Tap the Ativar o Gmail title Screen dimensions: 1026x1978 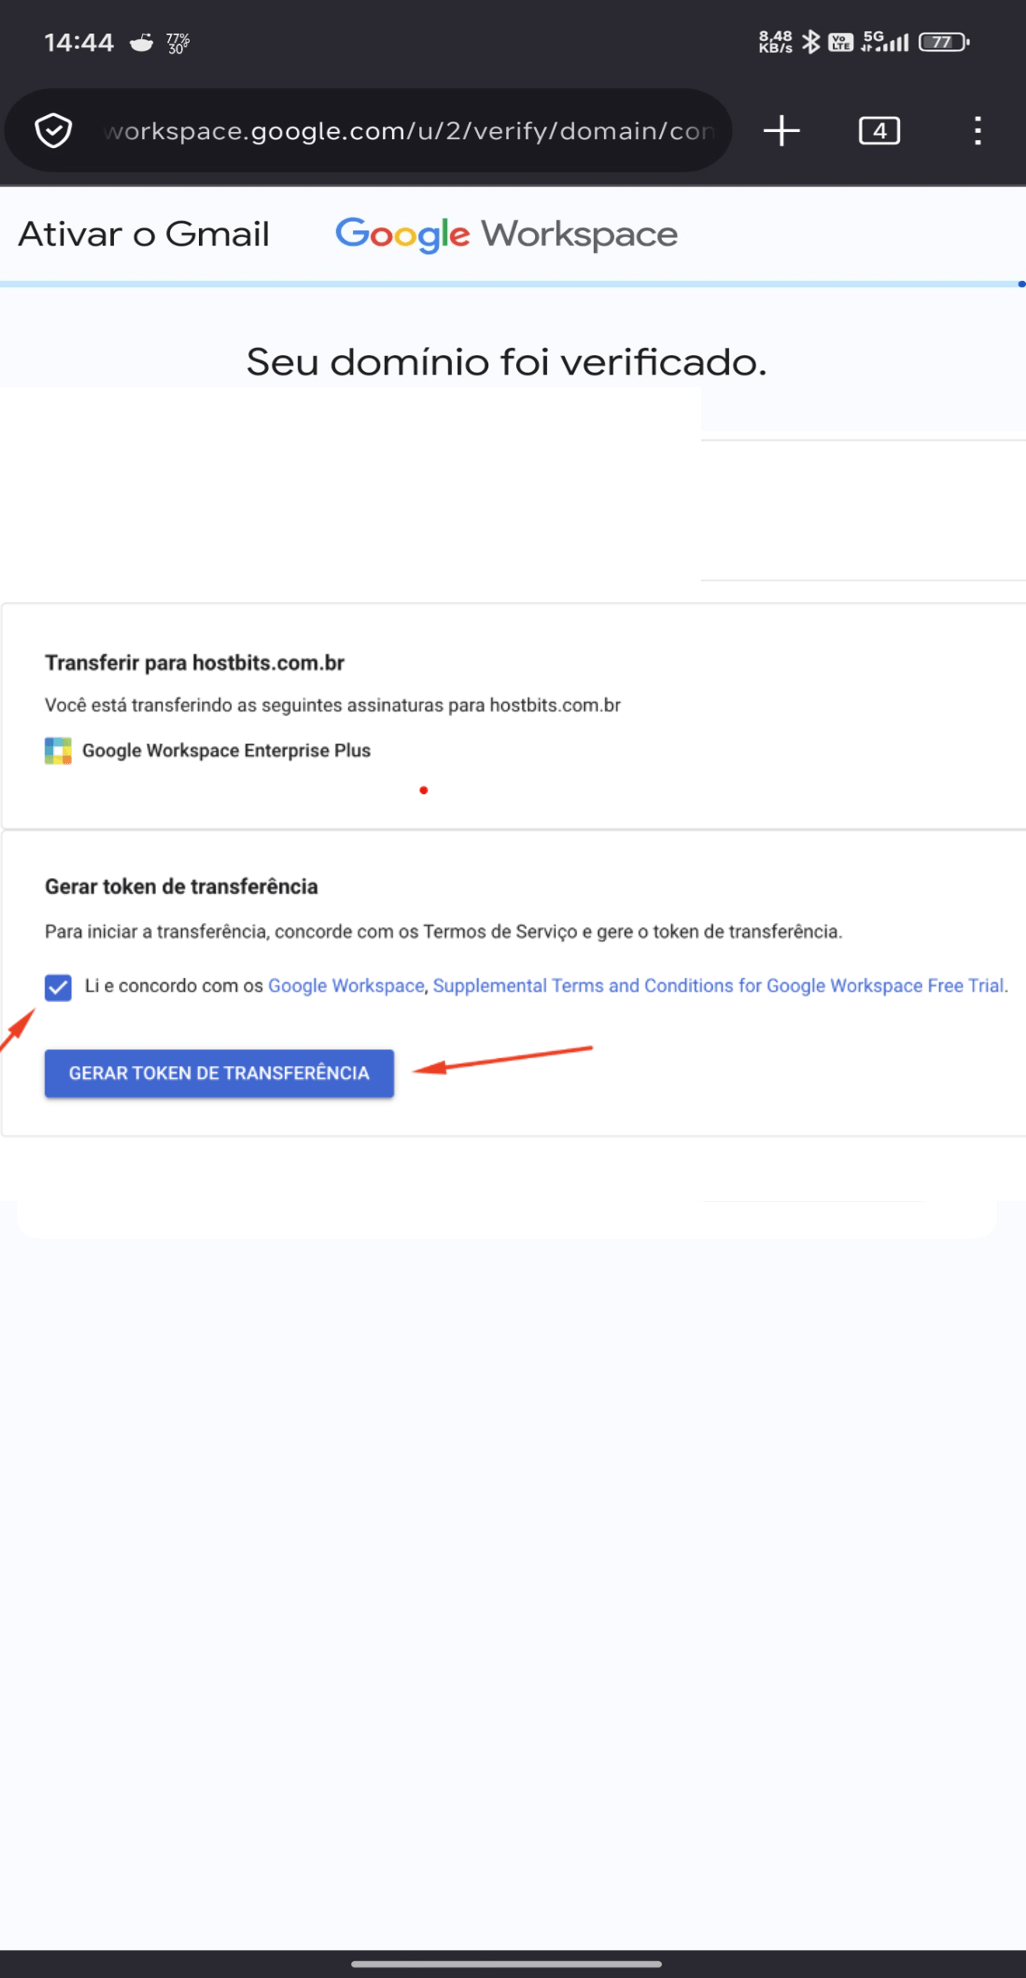(144, 235)
